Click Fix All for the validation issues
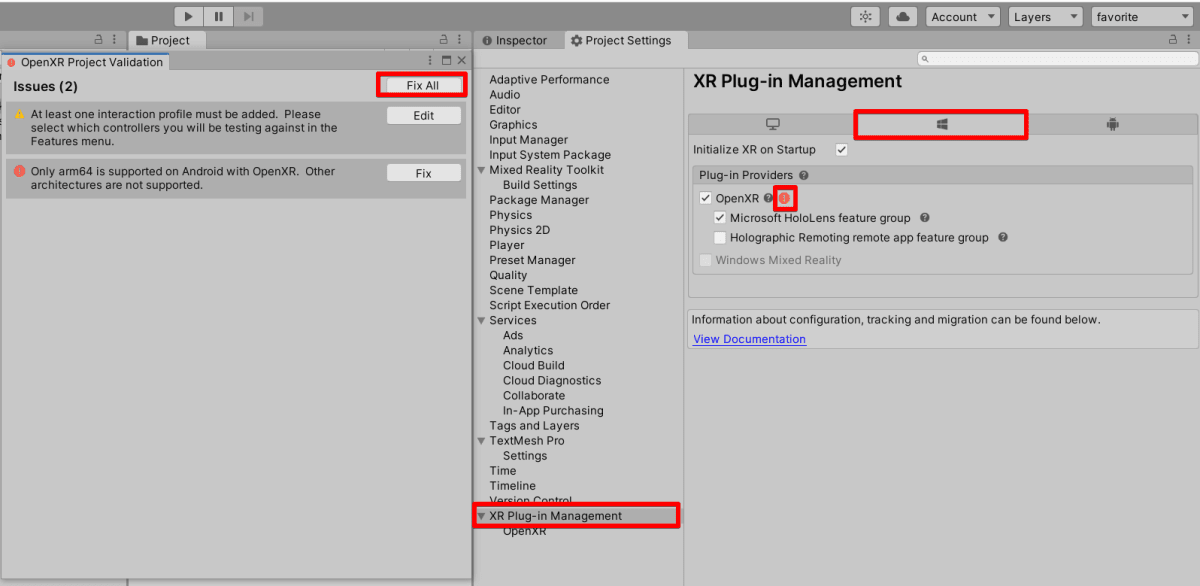The image size is (1200, 586). pyautogui.click(x=423, y=85)
